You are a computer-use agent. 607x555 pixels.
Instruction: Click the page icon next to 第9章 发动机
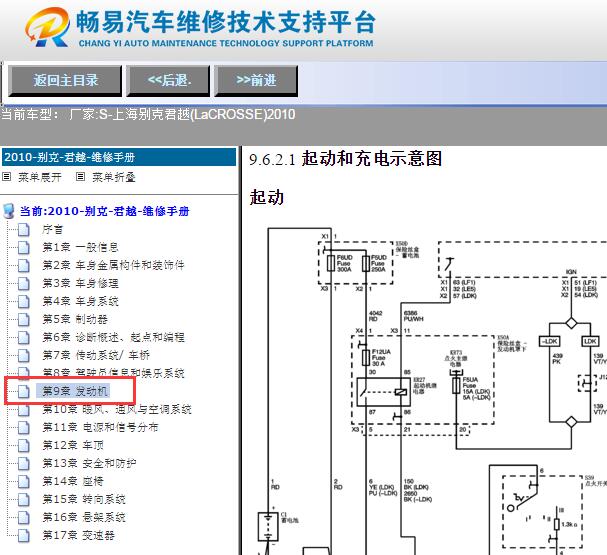point(24,391)
